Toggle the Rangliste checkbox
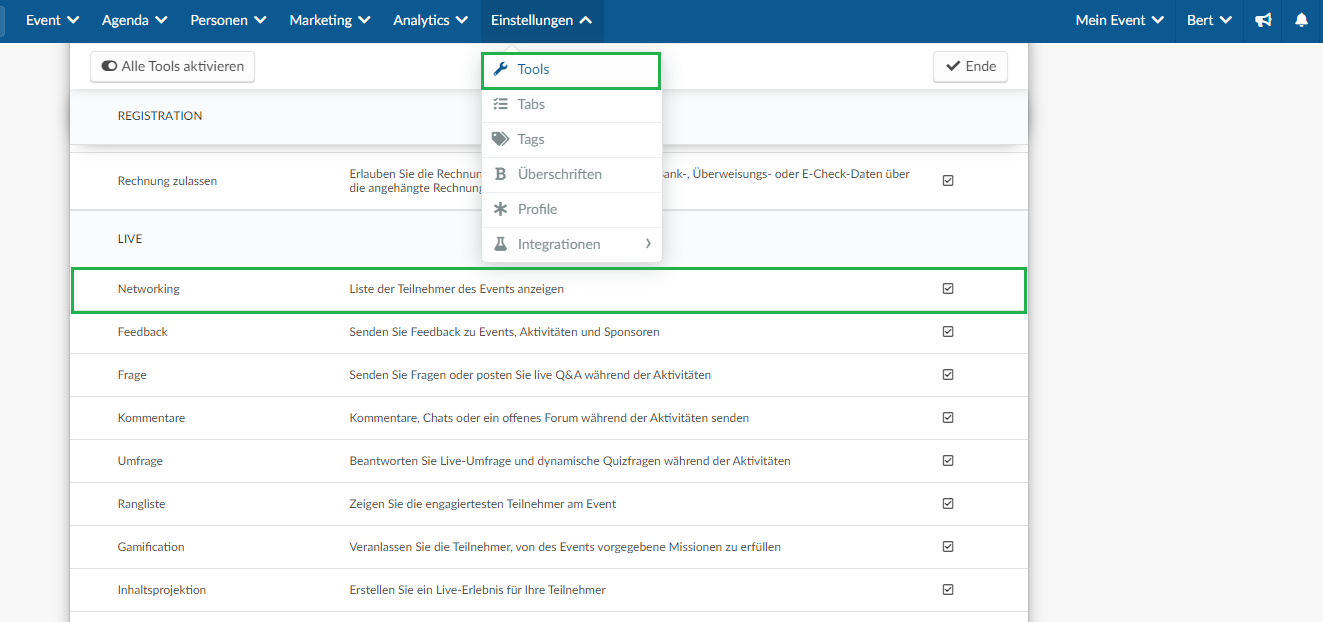Viewport: 1323px width, 622px height. click(948, 503)
